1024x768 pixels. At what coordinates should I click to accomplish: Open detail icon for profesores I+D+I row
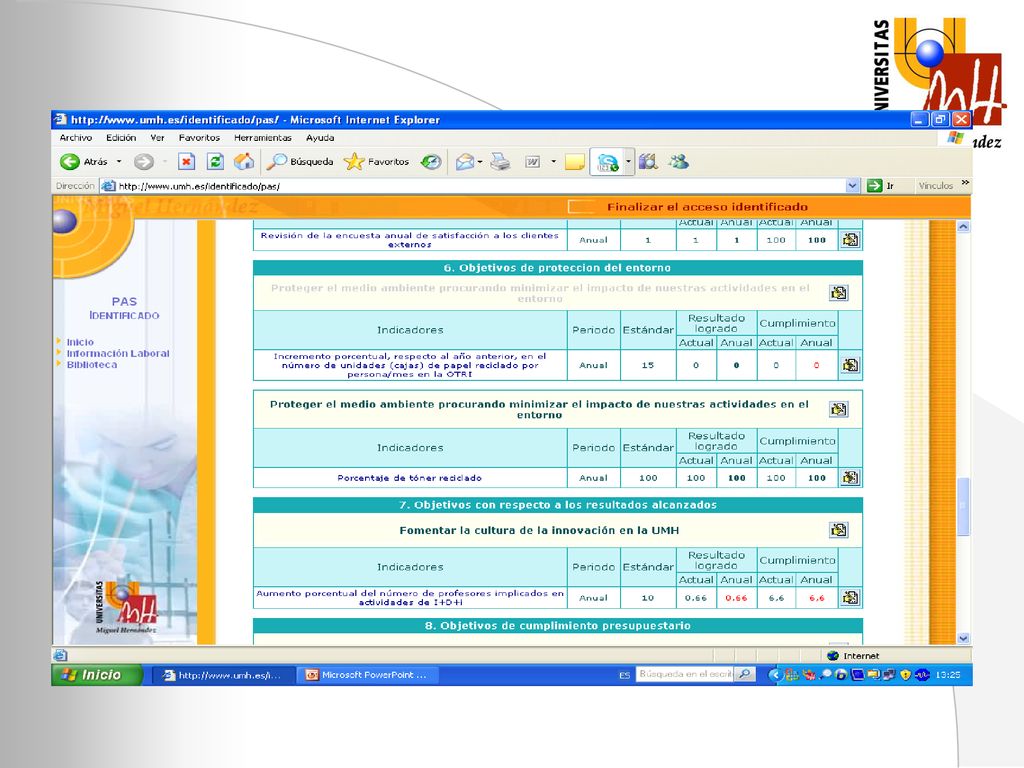click(x=850, y=598)
